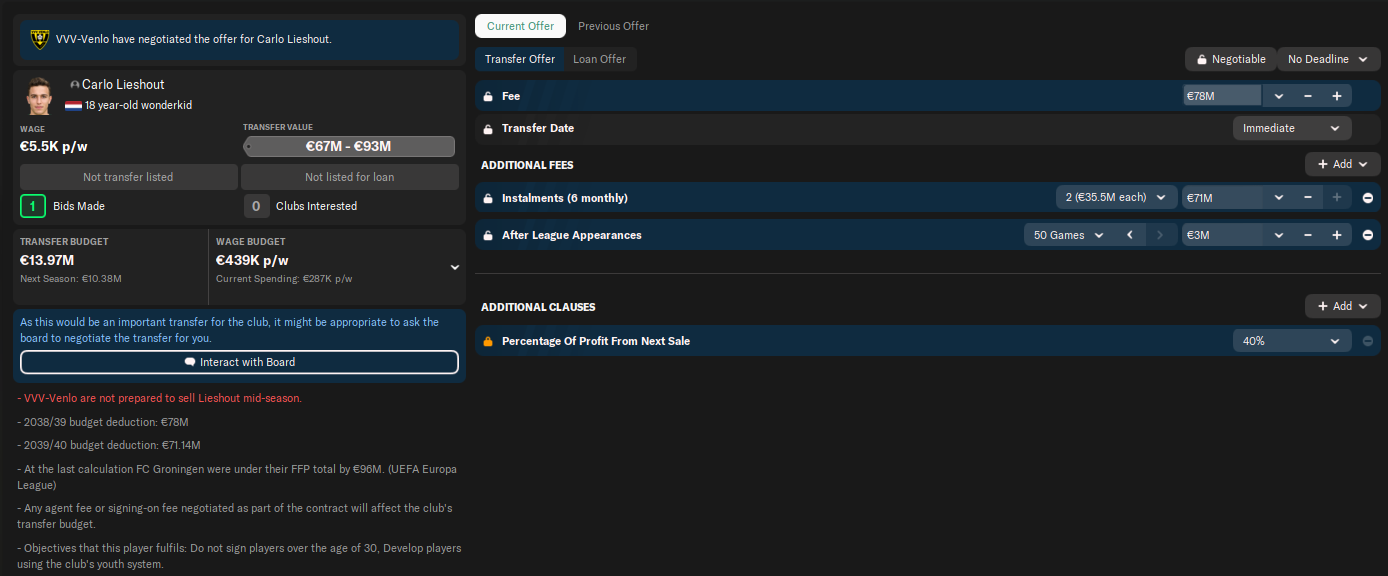
Task: Click the Not listed for loan button
Action: 350,177
